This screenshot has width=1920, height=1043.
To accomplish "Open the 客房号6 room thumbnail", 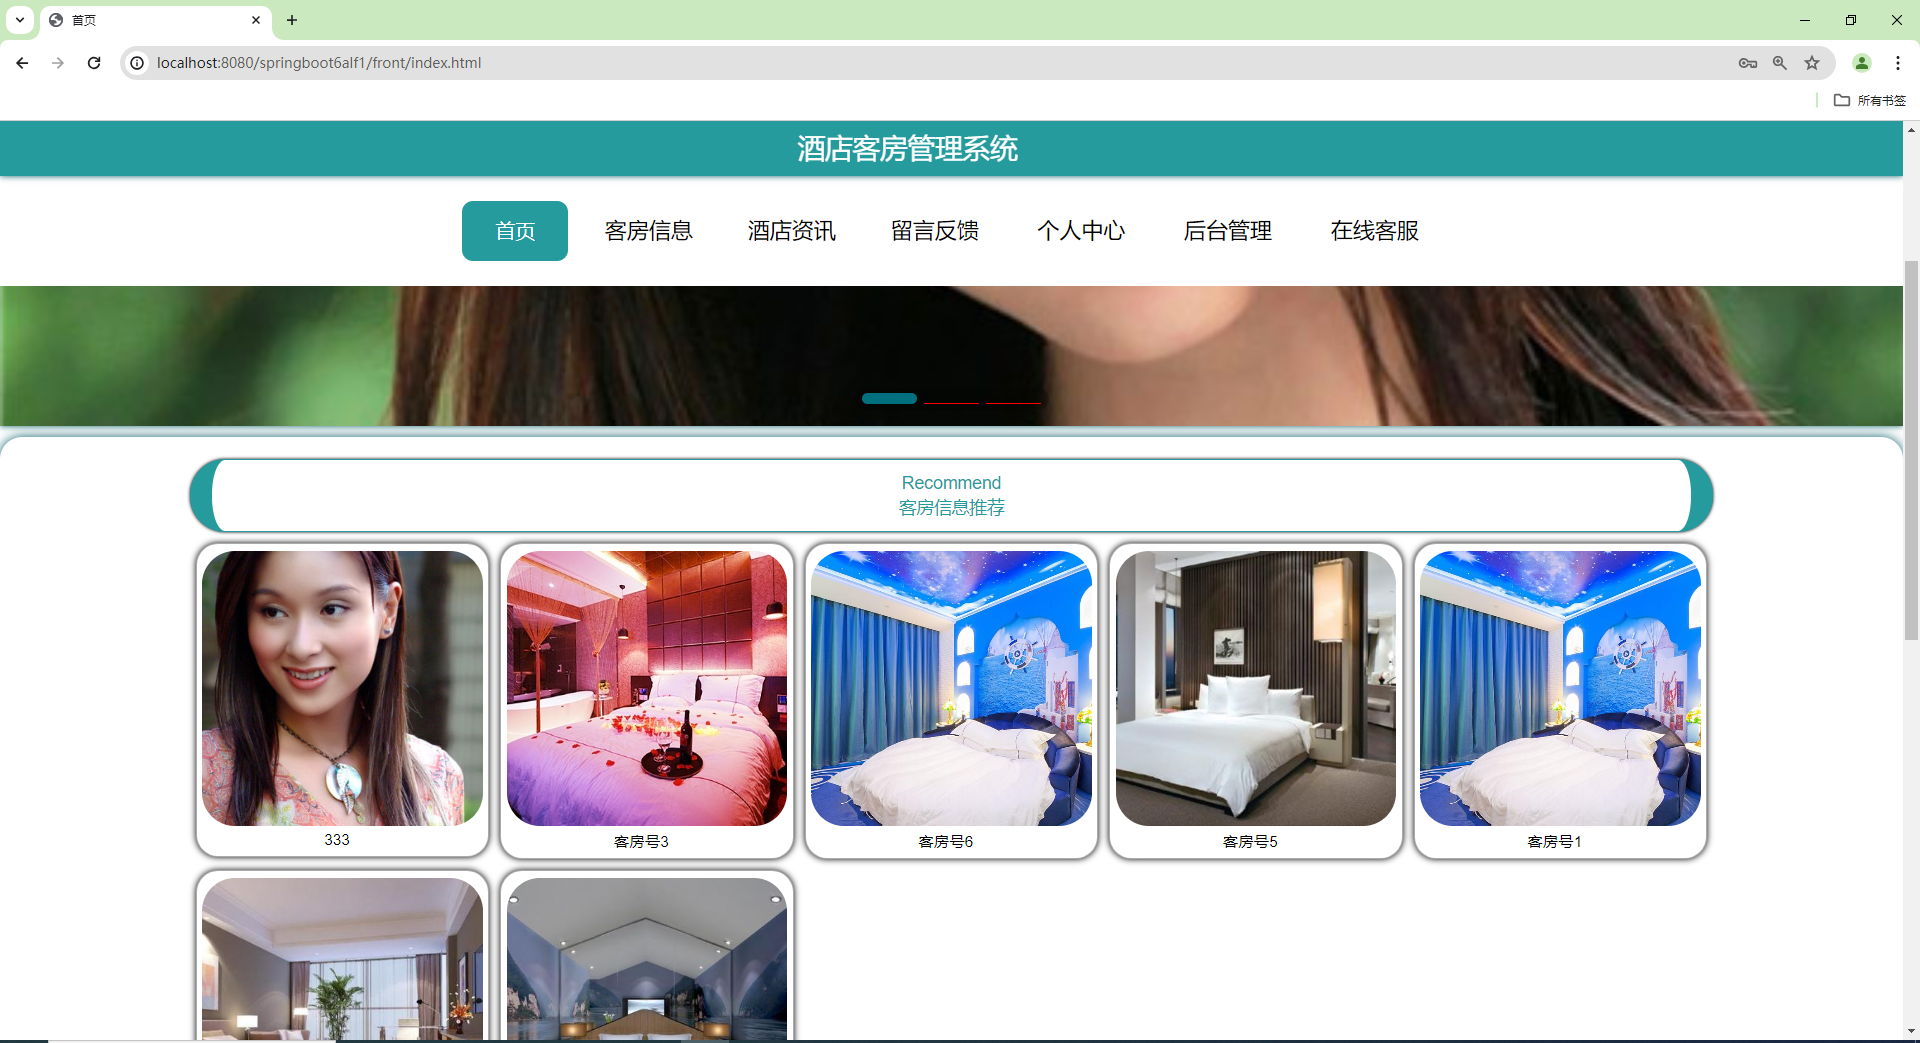I will [x=951, y=688].
